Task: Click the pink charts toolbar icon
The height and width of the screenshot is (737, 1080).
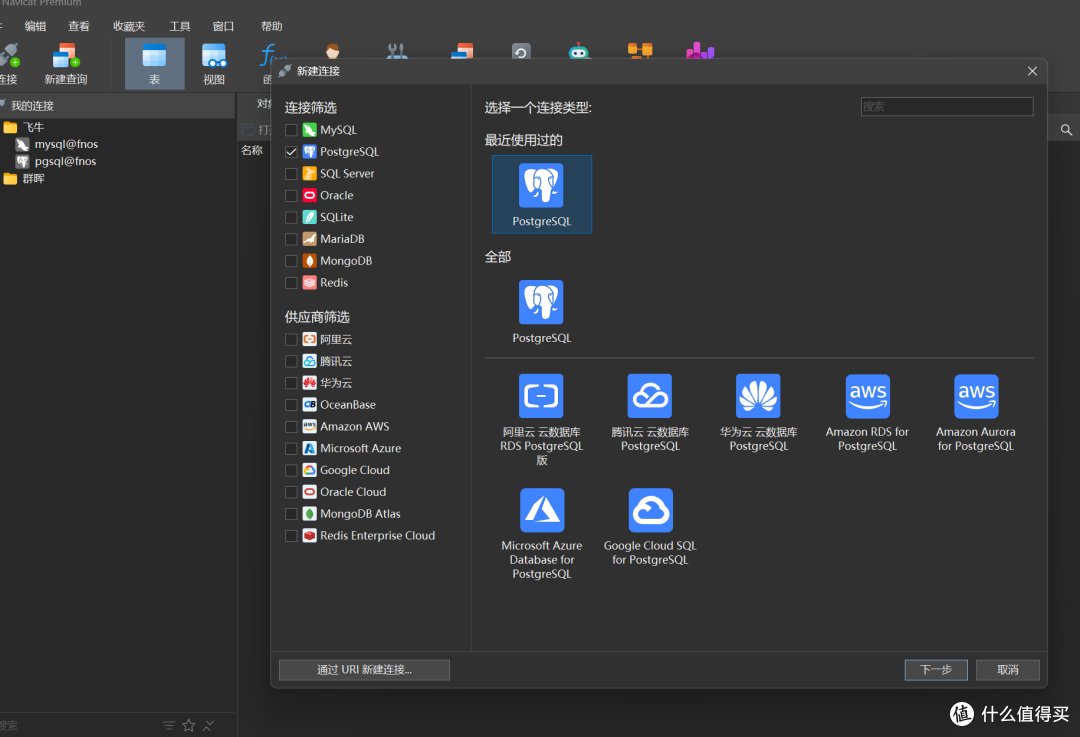Action: click(x=700, y=50)
